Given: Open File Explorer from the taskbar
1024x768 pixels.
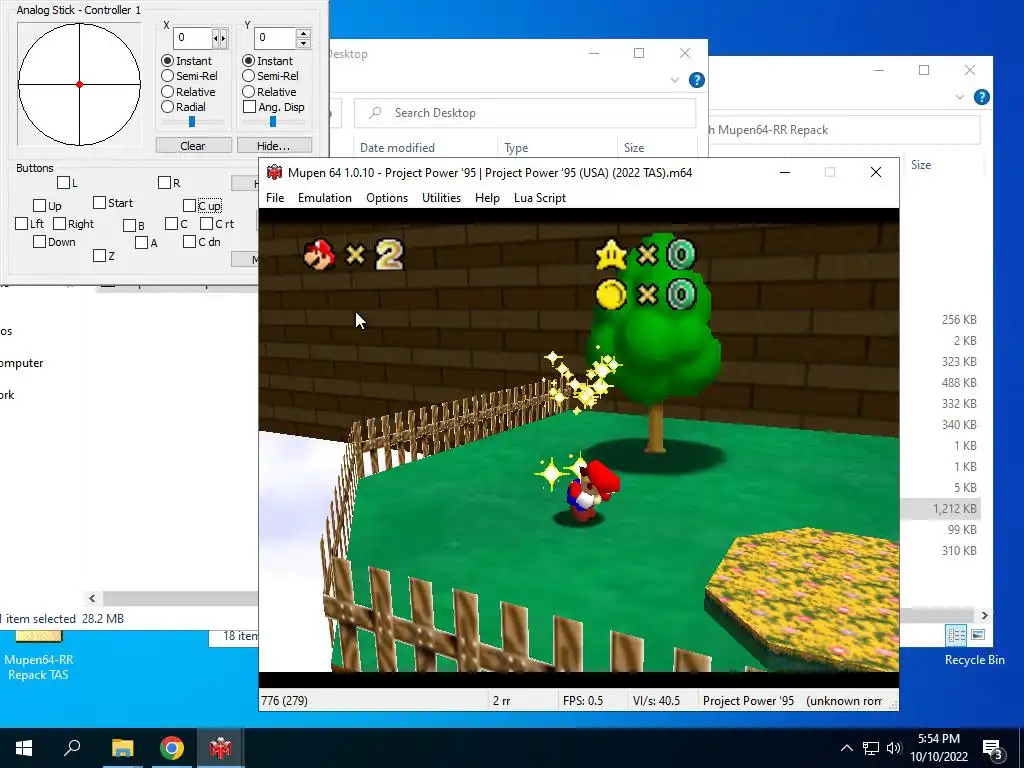Looking at the screenshot, I should point(122,748).
